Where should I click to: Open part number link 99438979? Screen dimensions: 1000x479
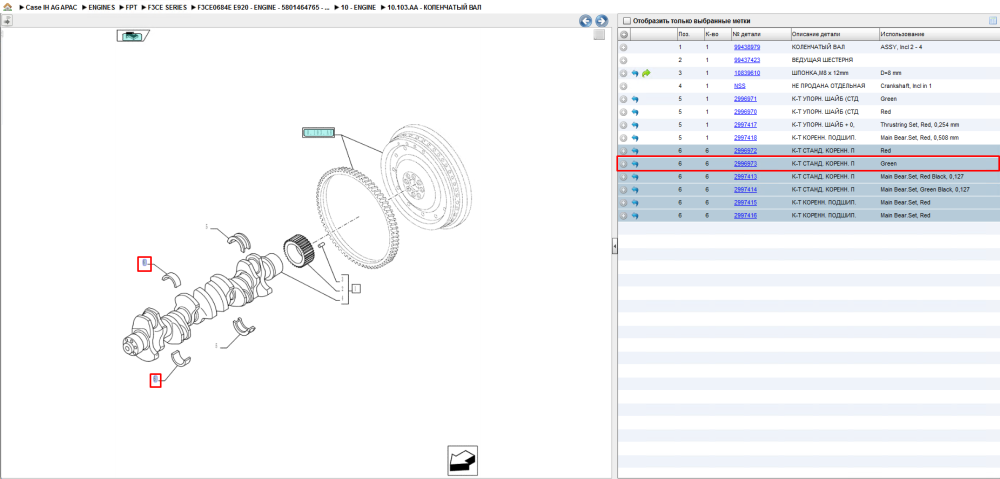[x=747, y=47]
